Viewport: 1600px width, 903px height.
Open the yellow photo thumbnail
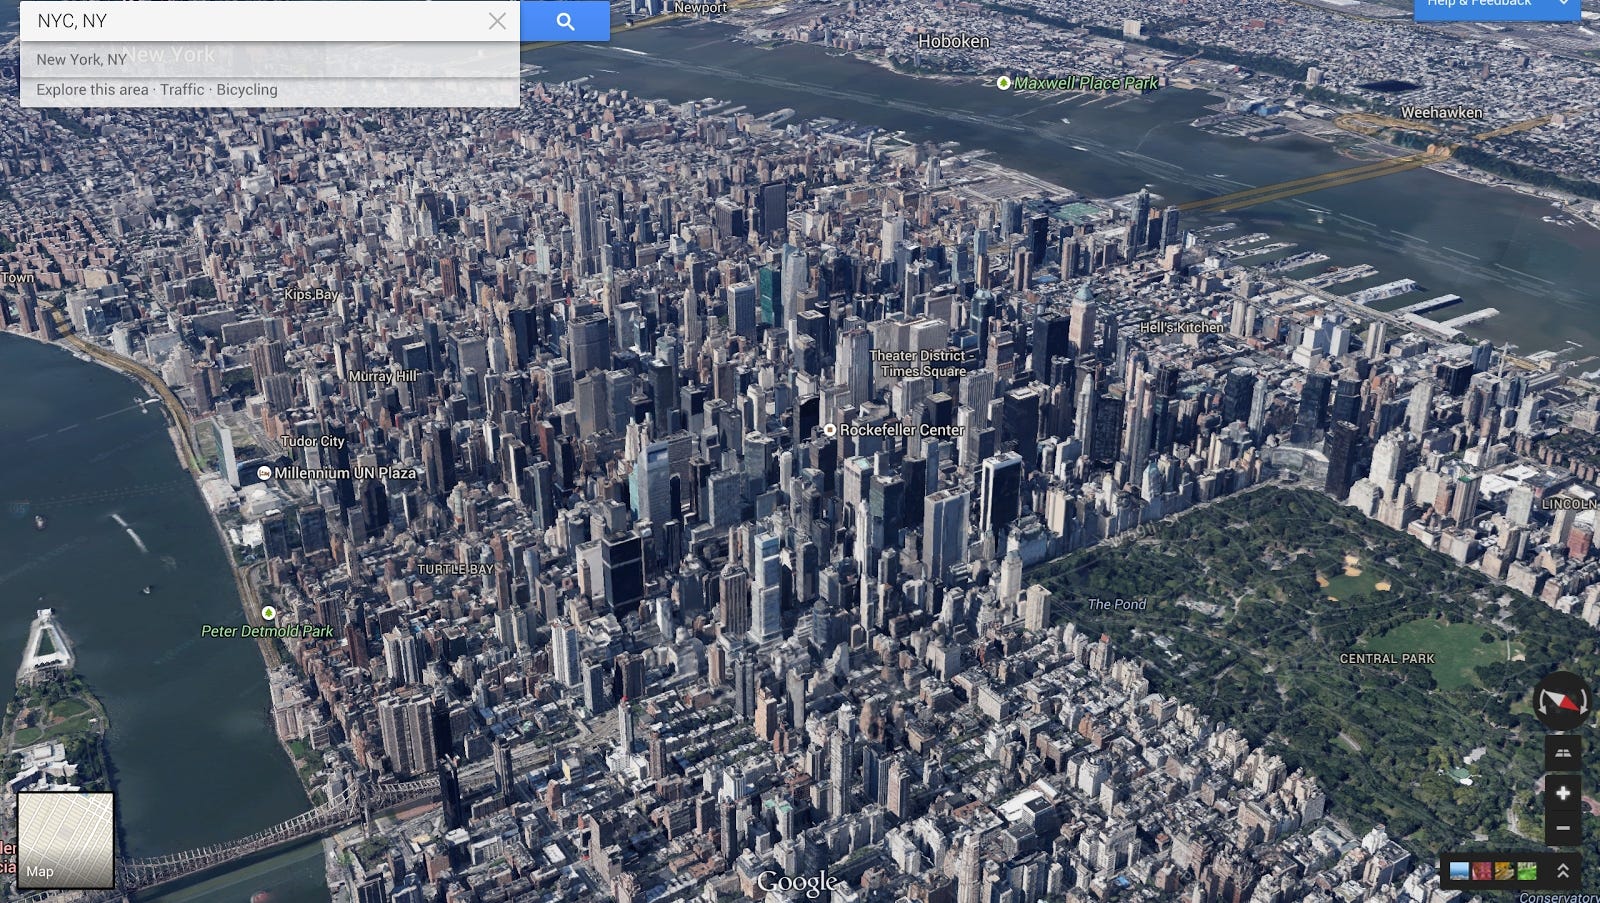click(x=1504, y=871)
